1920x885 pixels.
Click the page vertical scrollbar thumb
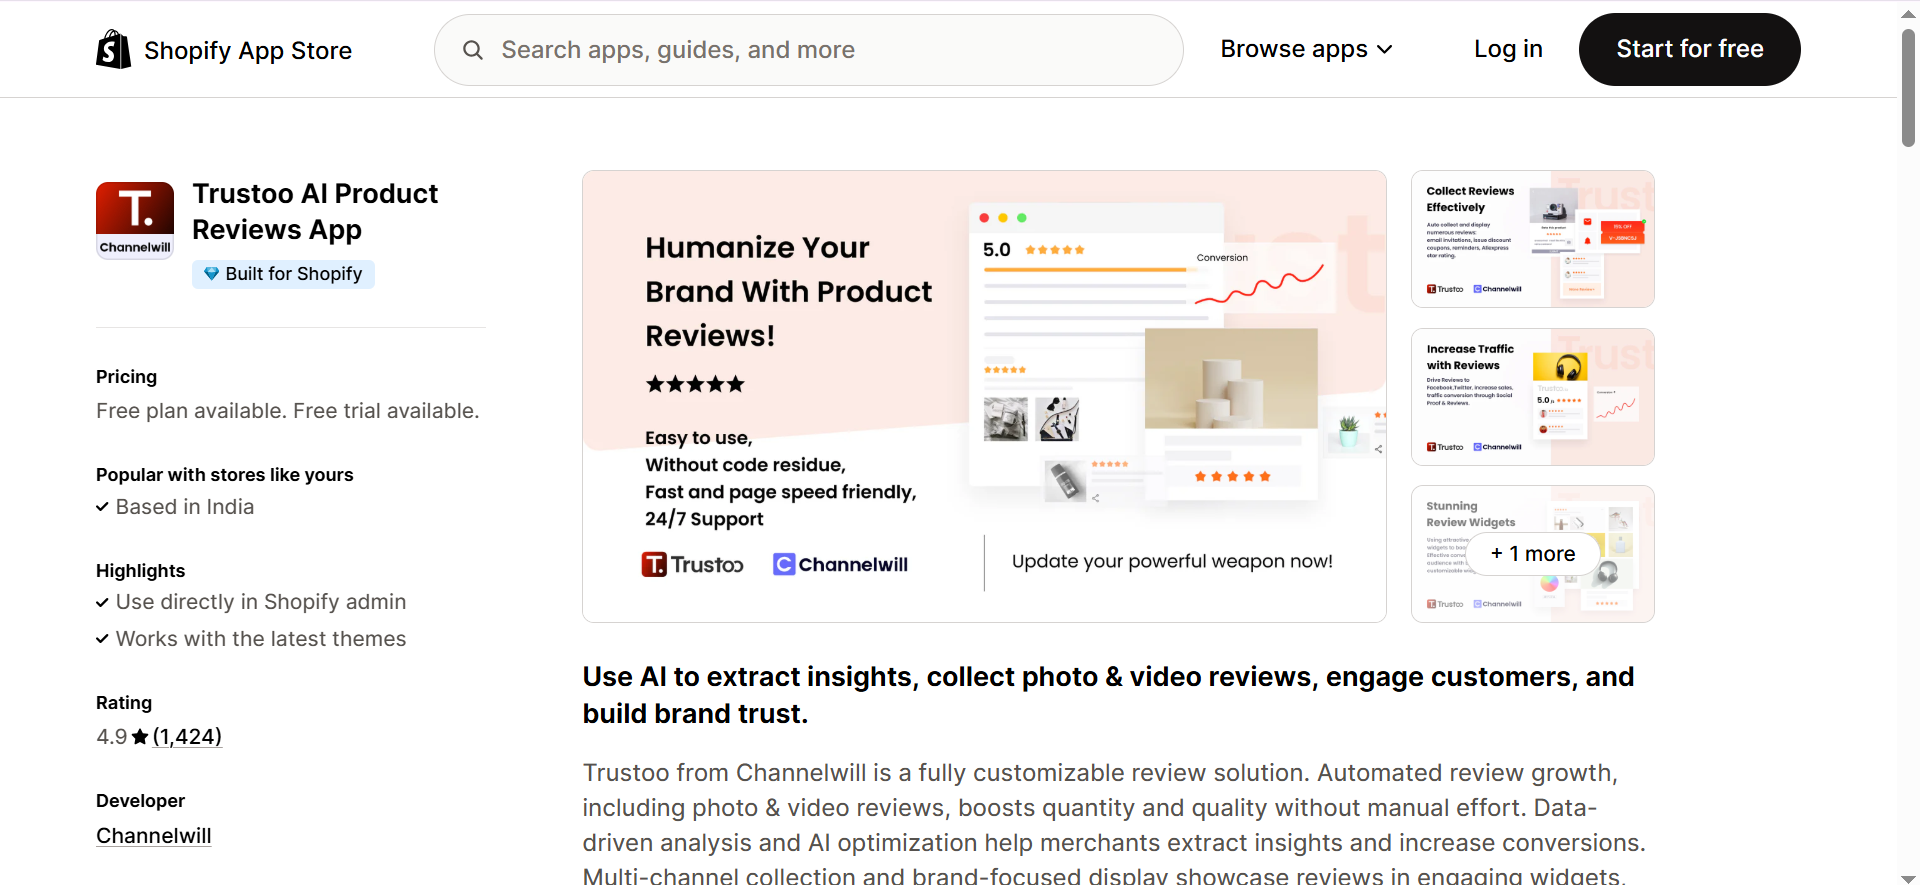pos(1908,88)
